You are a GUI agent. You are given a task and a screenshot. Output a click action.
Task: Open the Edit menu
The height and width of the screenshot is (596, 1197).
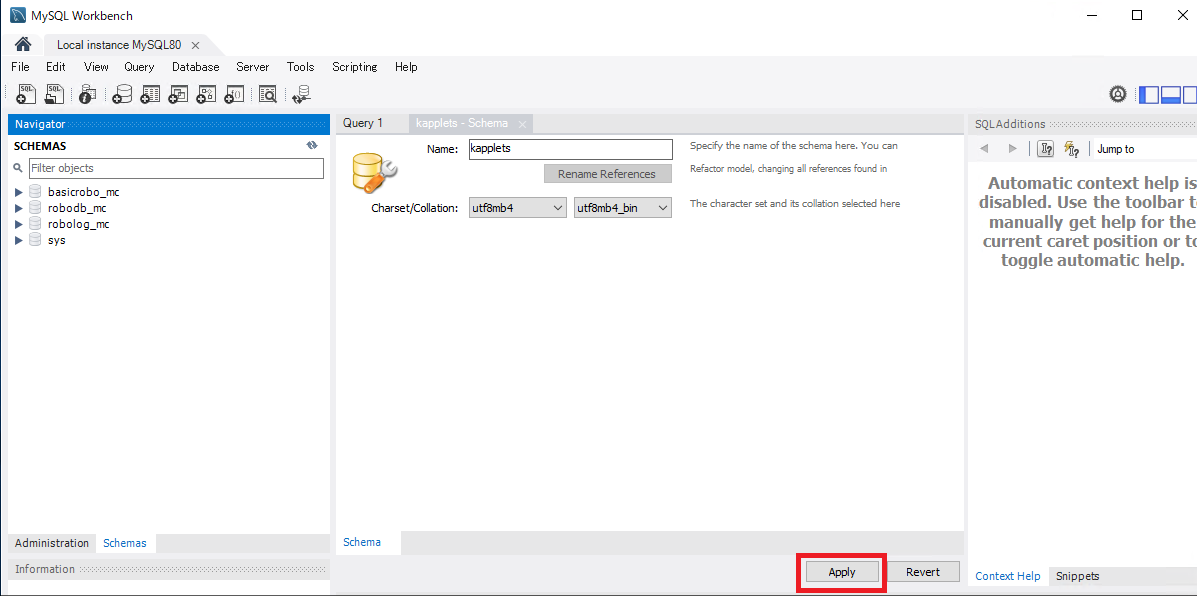click(56, 67)
